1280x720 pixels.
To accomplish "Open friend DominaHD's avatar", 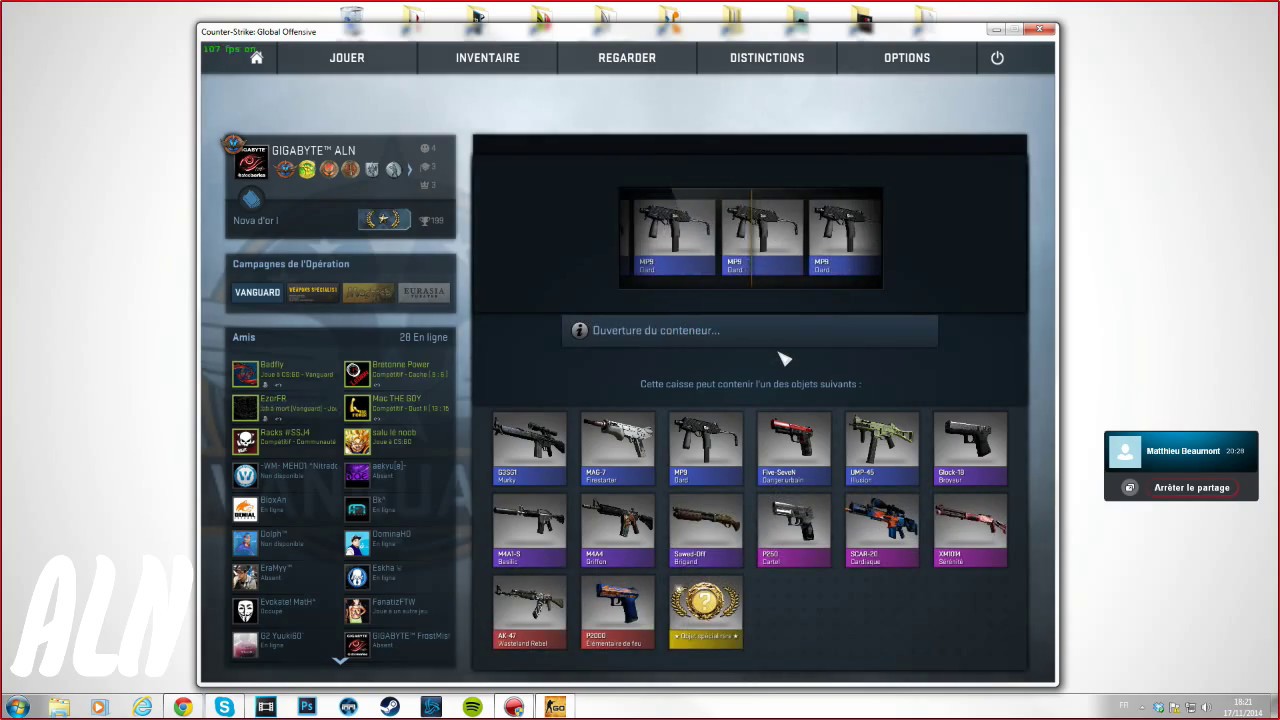I will (x=357, y=544).
